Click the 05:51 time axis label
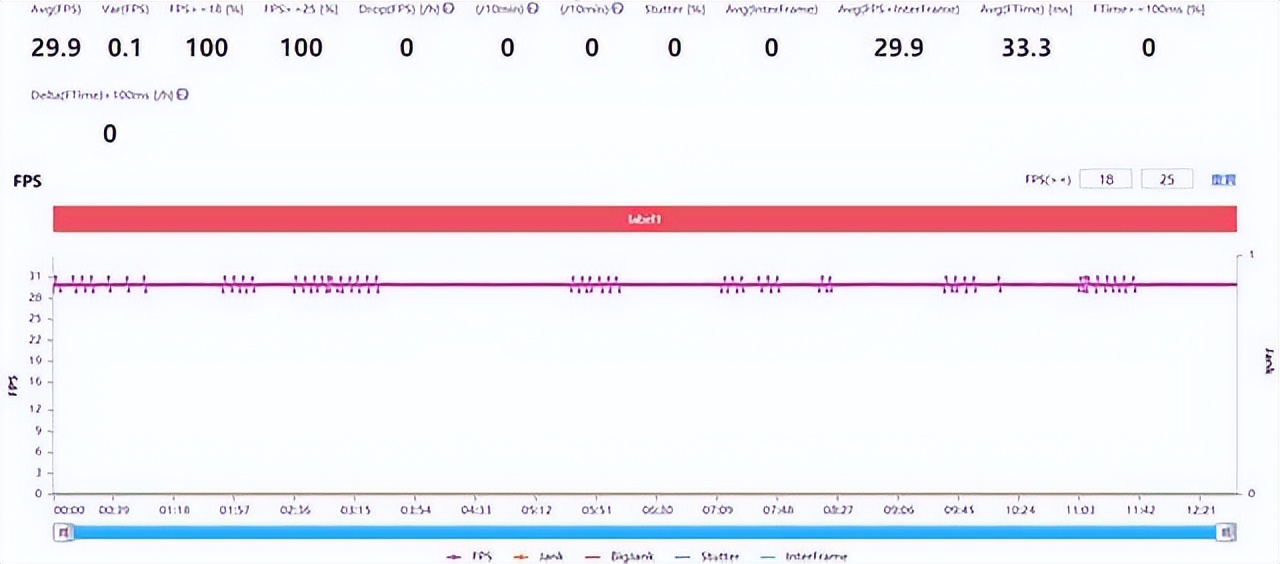This screenshot has height=564, width=1280. point(597,509)
